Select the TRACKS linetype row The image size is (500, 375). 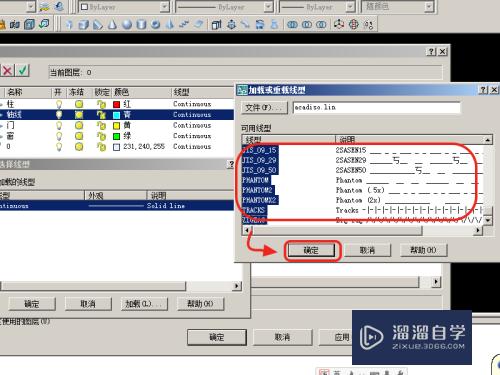[362, 210]
